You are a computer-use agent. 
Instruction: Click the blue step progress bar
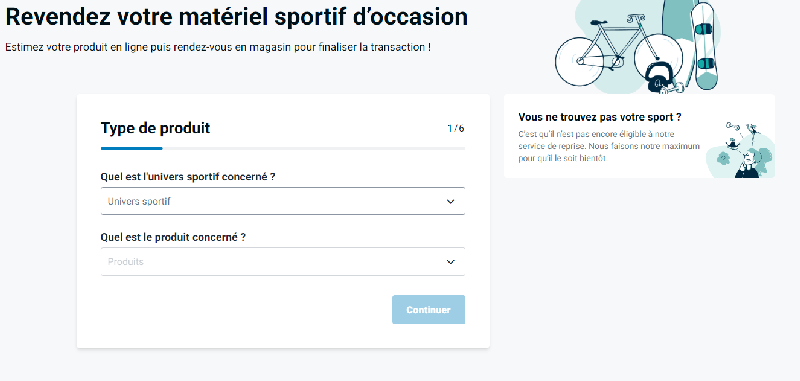point(132,148)
